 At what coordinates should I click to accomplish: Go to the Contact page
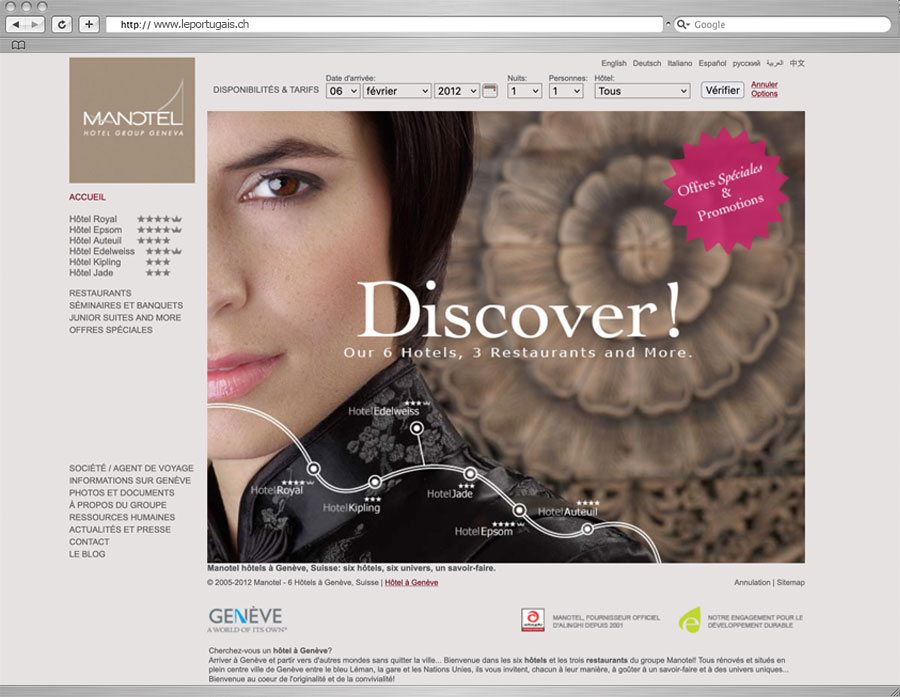pyautogui.click(x=89, y=542)
